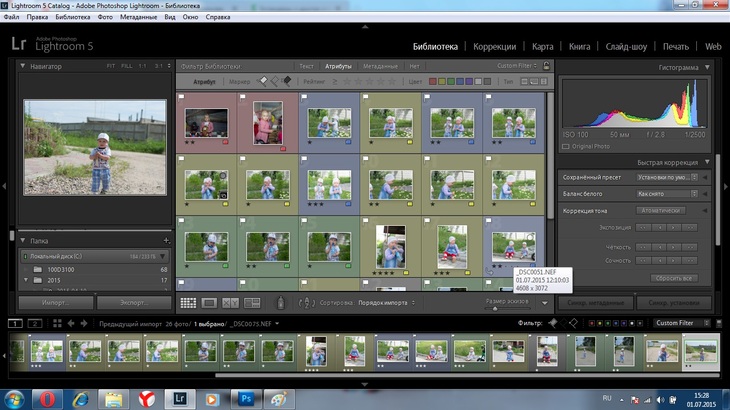Screen dimensions: 730x410
Task: Switch to Слайд-шоу module
Action: pos(626,47)
